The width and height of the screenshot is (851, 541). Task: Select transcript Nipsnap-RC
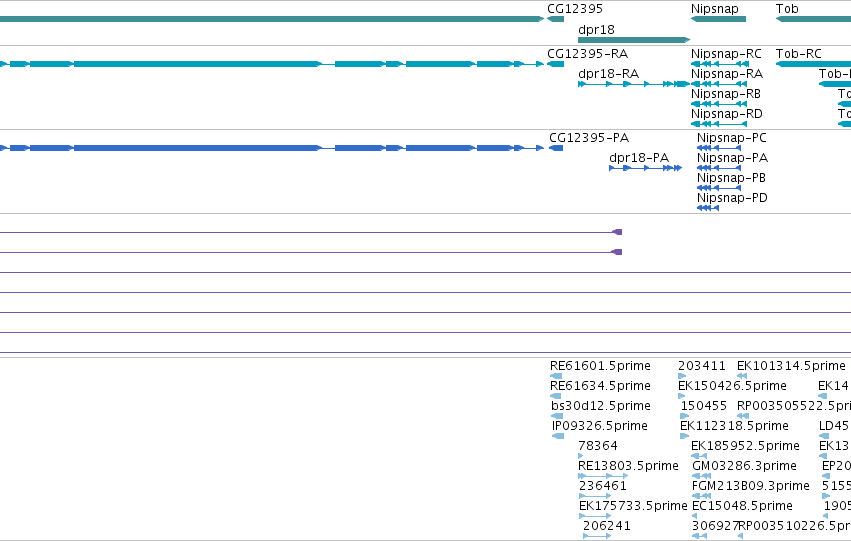tap(726, 54)
